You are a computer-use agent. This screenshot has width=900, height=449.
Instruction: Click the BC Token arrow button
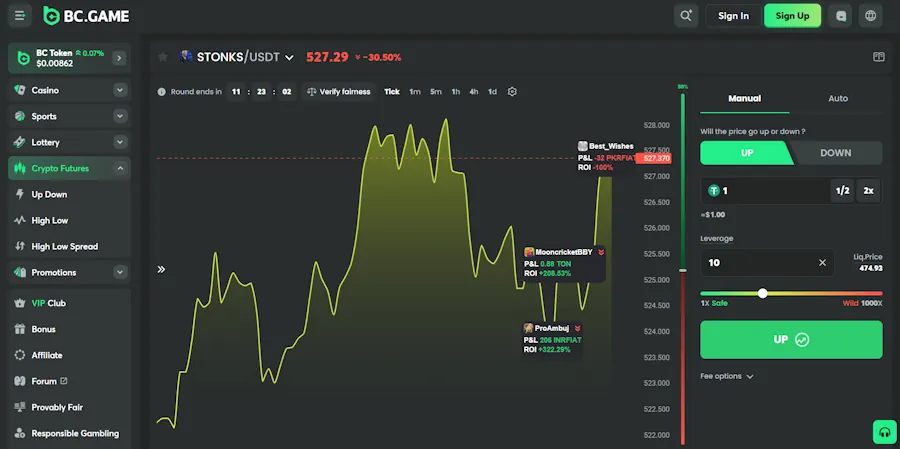[119, 58]
